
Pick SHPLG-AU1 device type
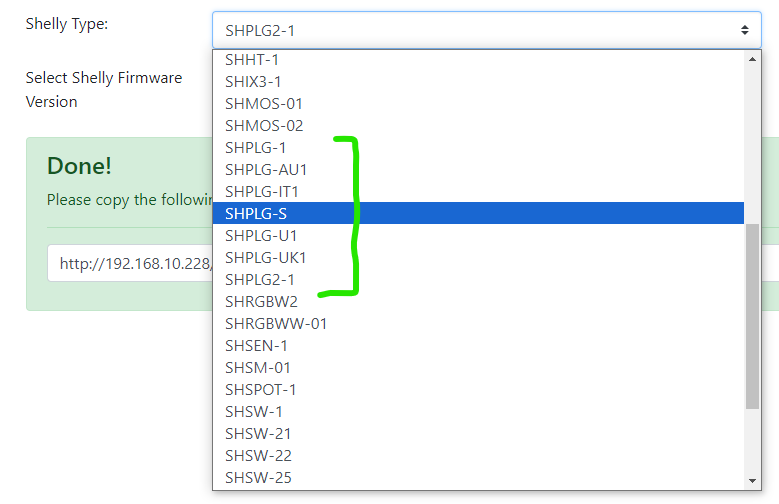pyautogui.click(x=478, y=169)
